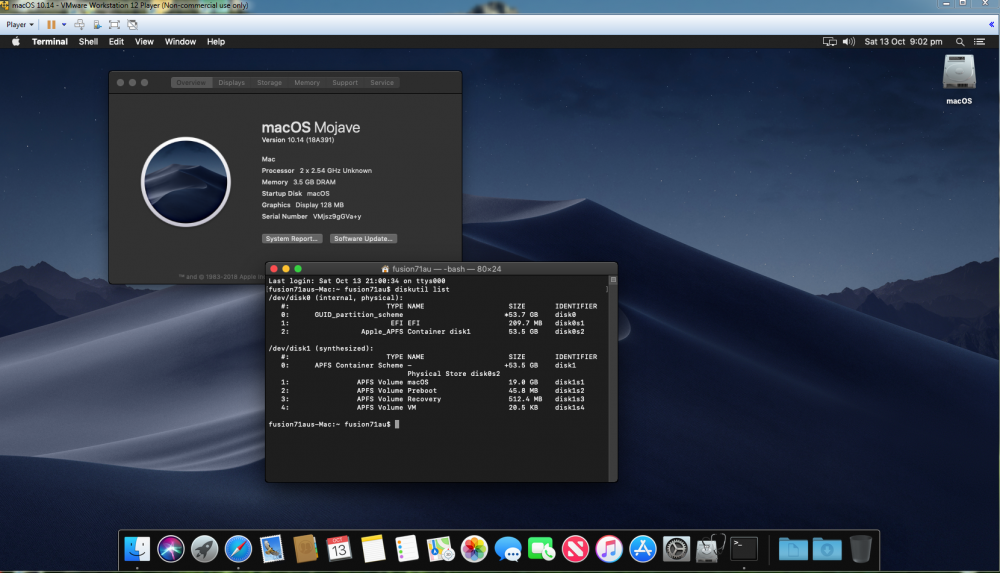Image resolution: width=1000 pixels, height=573 pixels.
Task: Open Finder from the Dock
Action: click(137, 549)
